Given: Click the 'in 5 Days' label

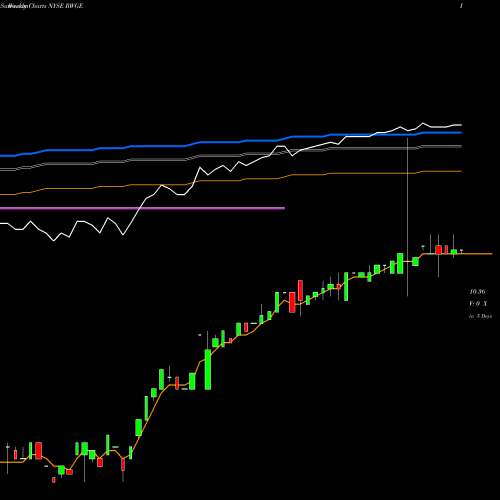Looking at the screenshot, I should tap(480, 316).
